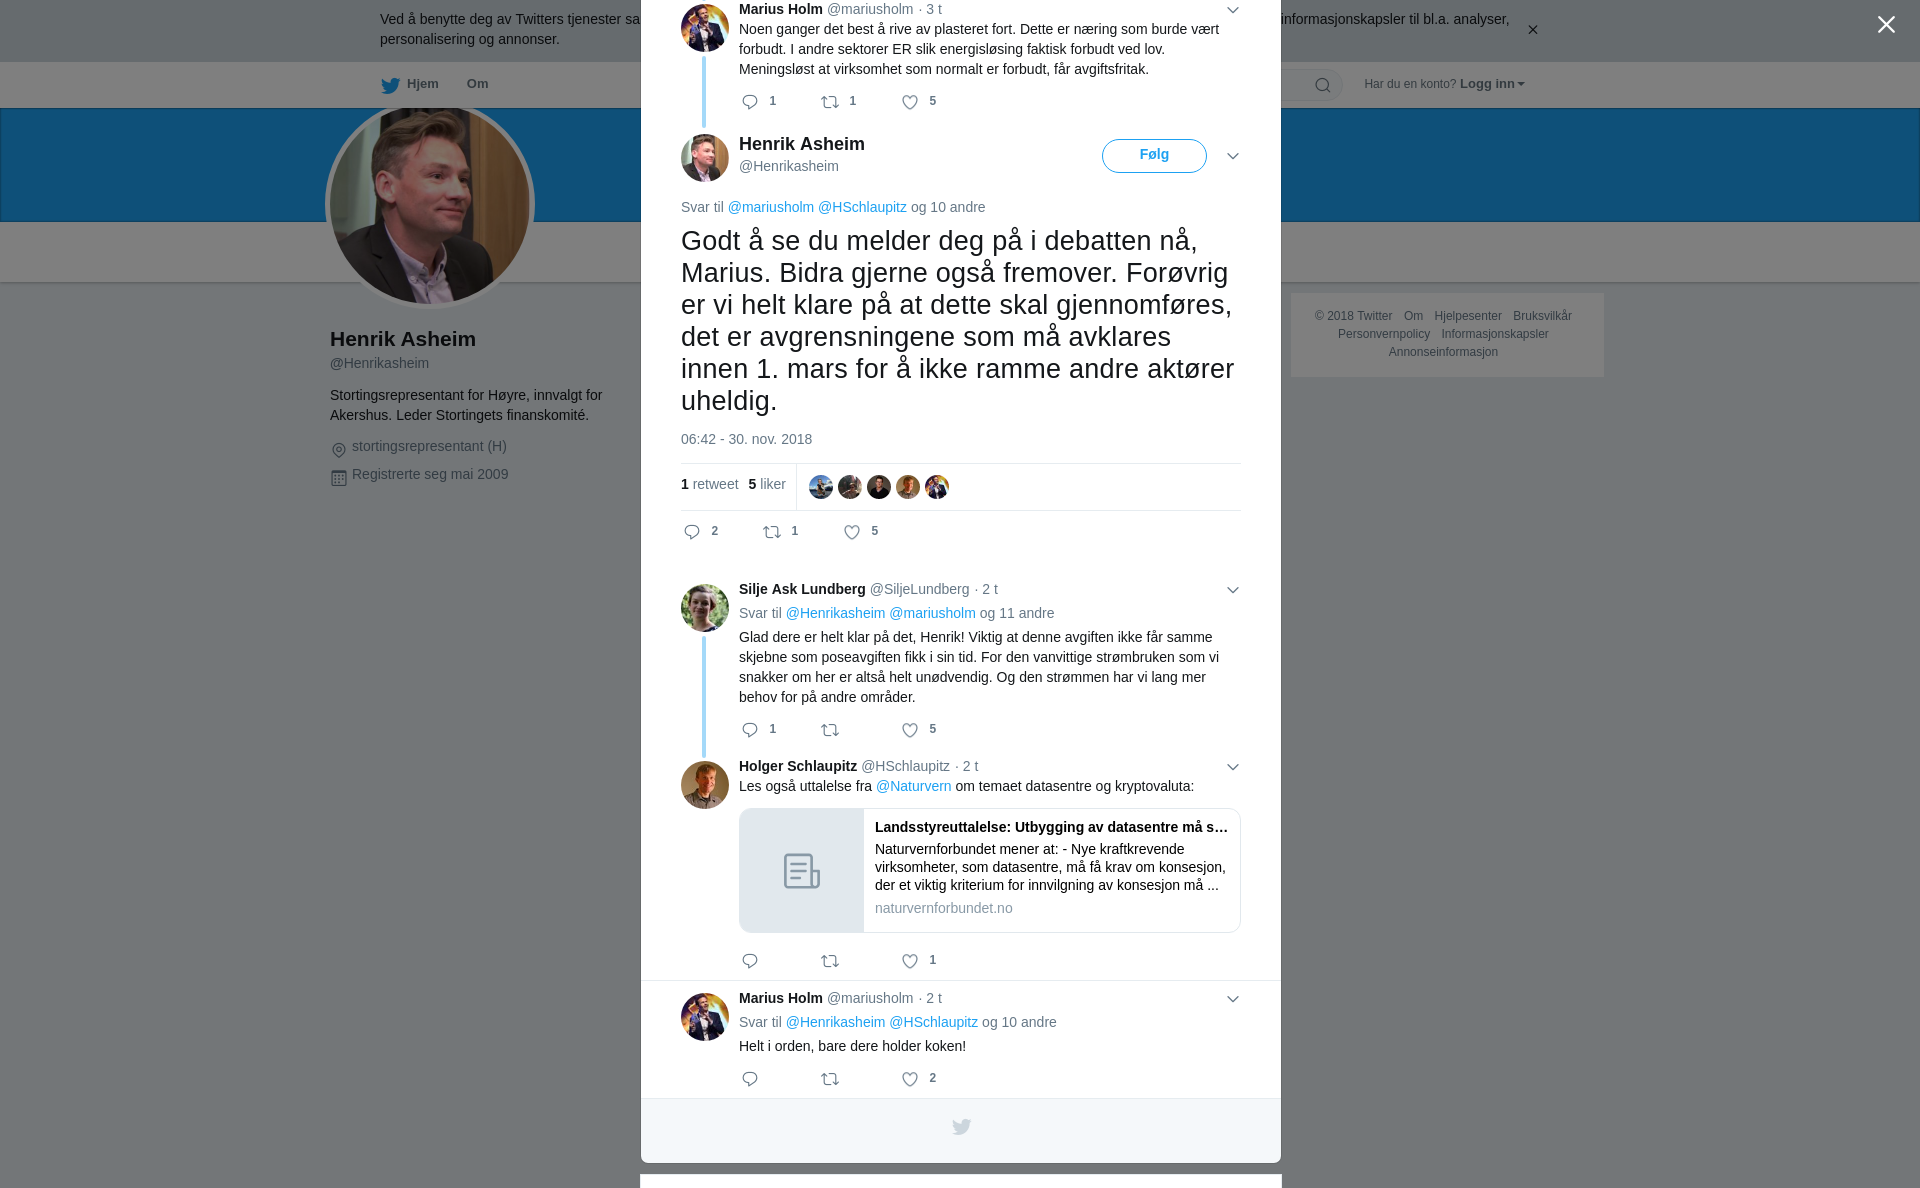Like Marius Holm's 'Helt i orden' tweet
Viewport: 1920px width, 1188px height.
point(910,1079)
